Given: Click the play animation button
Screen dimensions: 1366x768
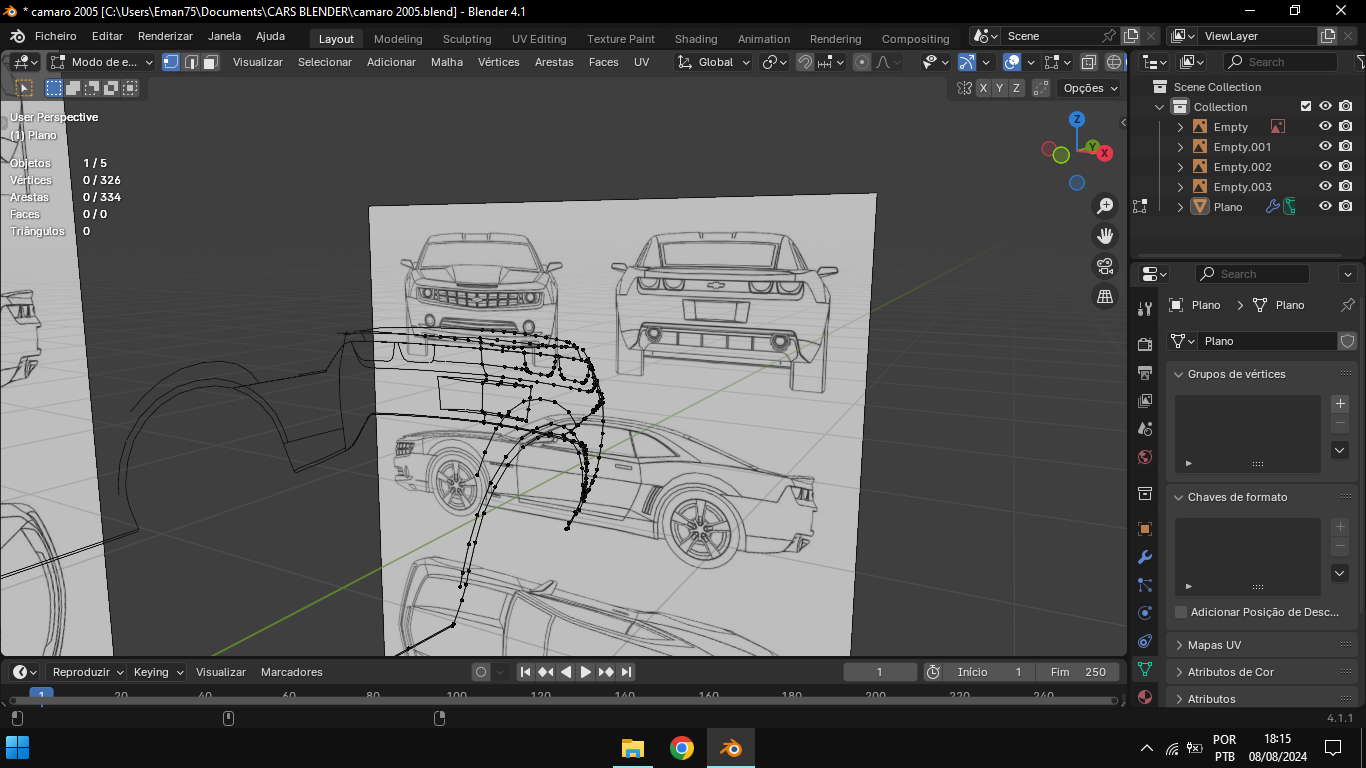Looking at the screenshot, I should pyautogui.click(x=586, y=672).
